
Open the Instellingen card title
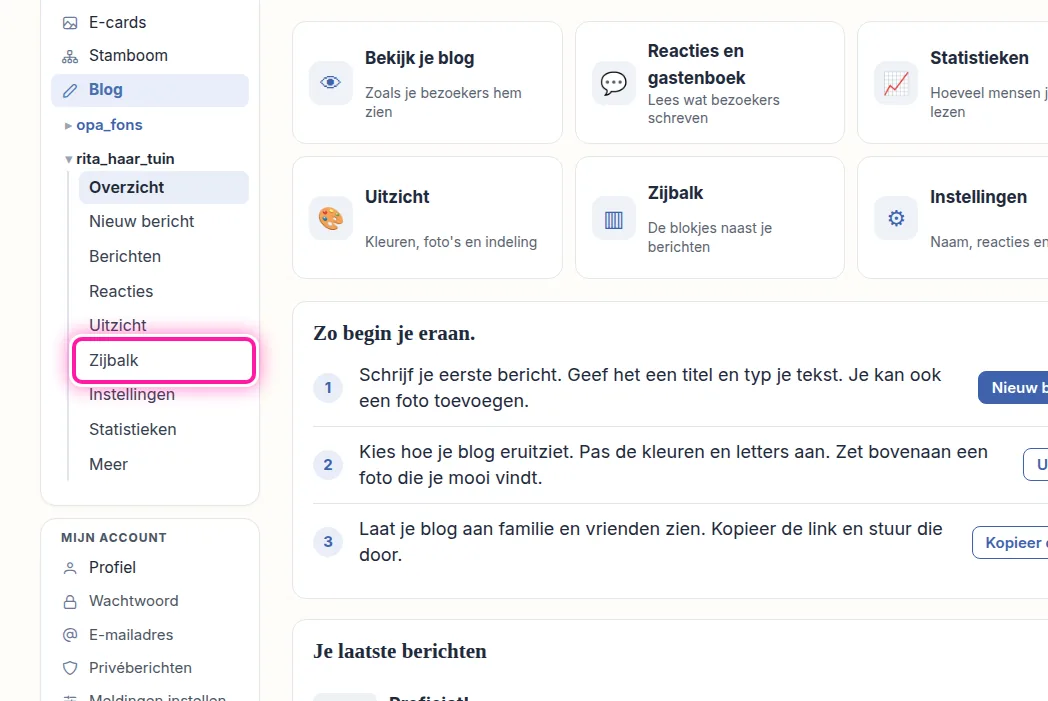(x=978, y=197)
